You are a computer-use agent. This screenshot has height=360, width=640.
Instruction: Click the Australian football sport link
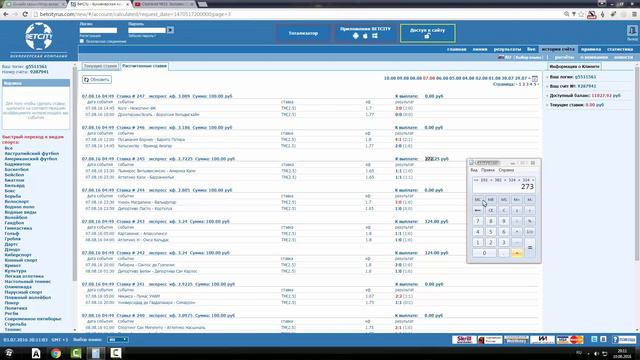coord(31,153)
